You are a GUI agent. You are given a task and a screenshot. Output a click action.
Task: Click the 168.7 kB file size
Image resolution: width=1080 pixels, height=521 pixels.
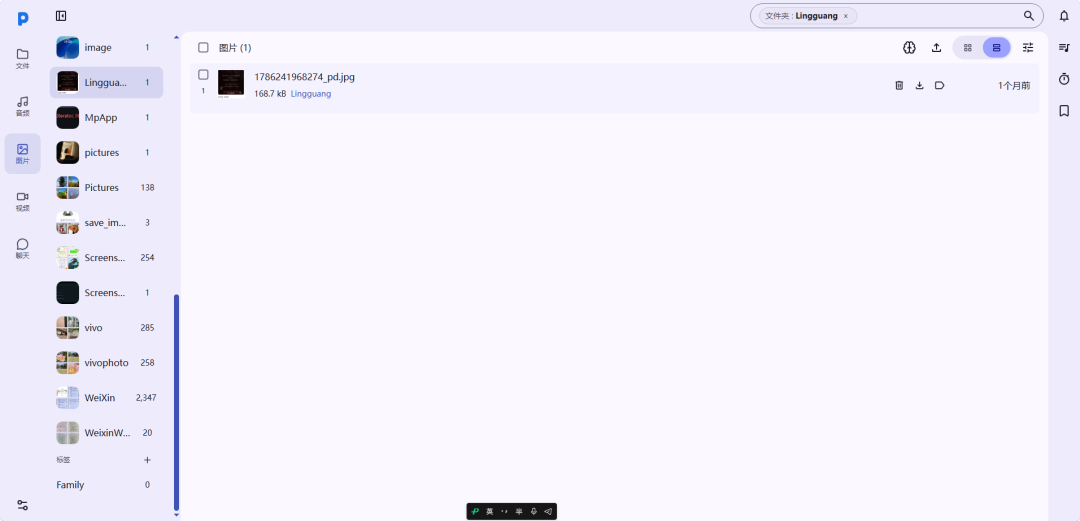(270, 94)
